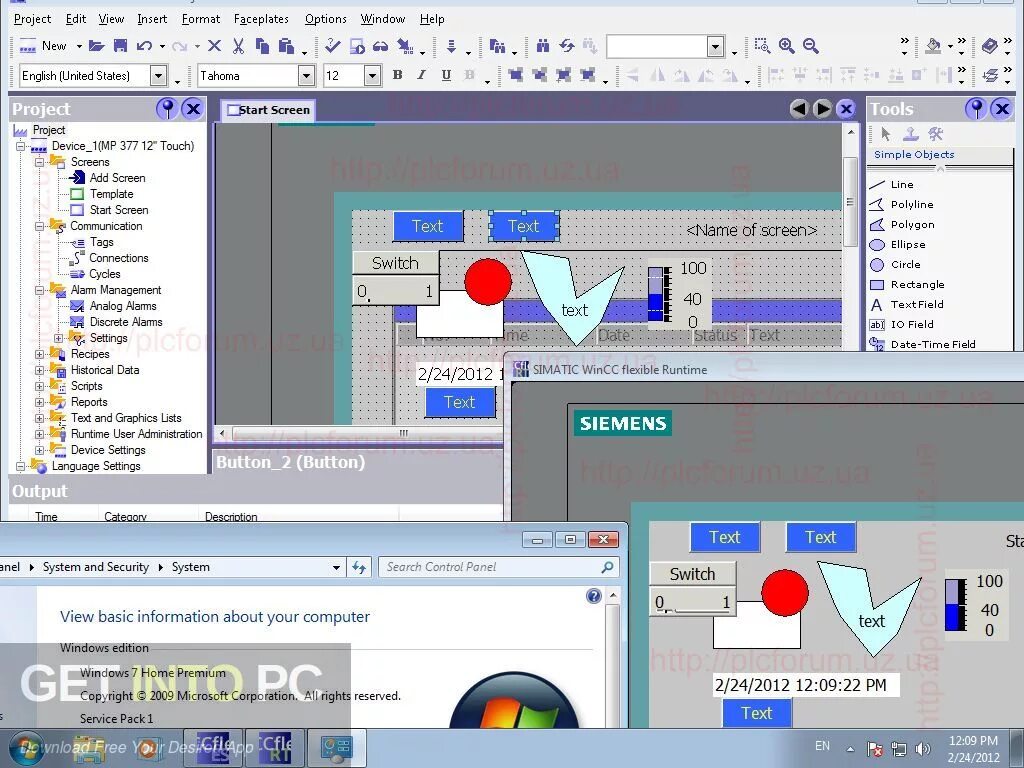The height and width of the screenshot is (768, 1024).
Task: Switch to the Start Screen tab
Action: click(268, 110)
